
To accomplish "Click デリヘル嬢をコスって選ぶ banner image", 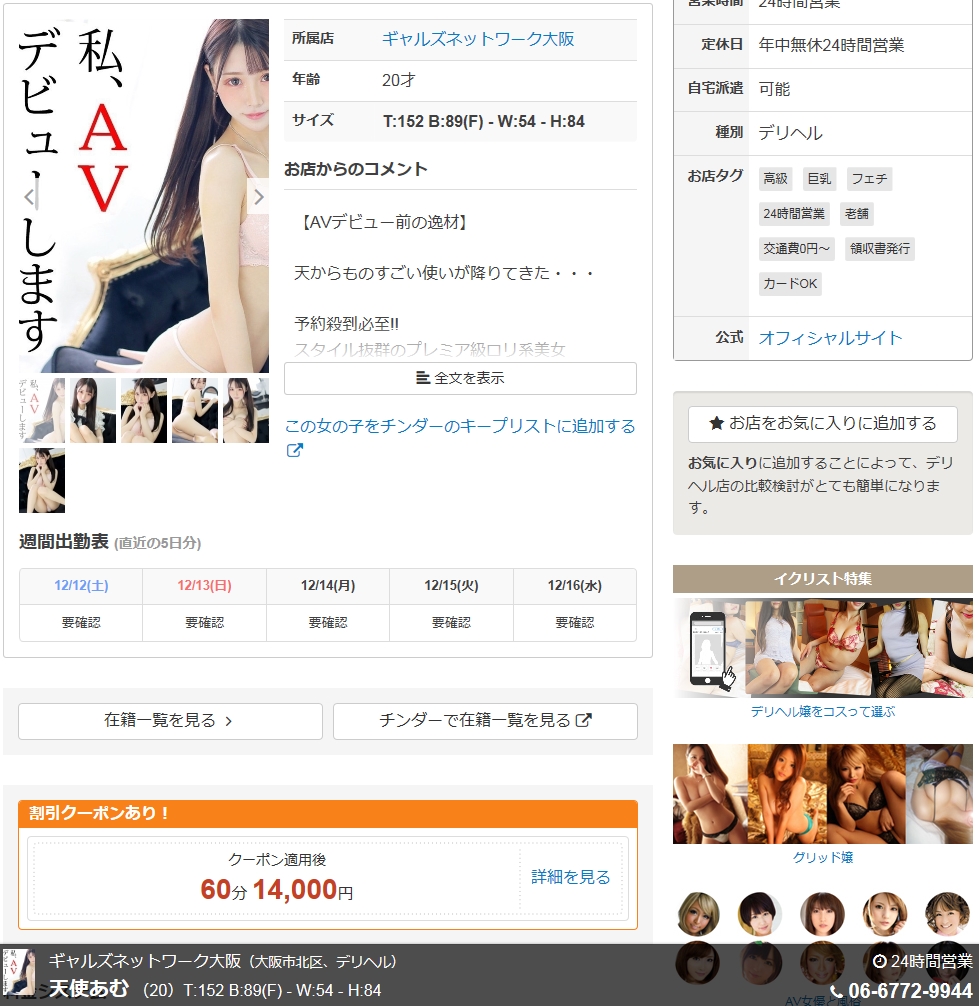I will (822, 648).
